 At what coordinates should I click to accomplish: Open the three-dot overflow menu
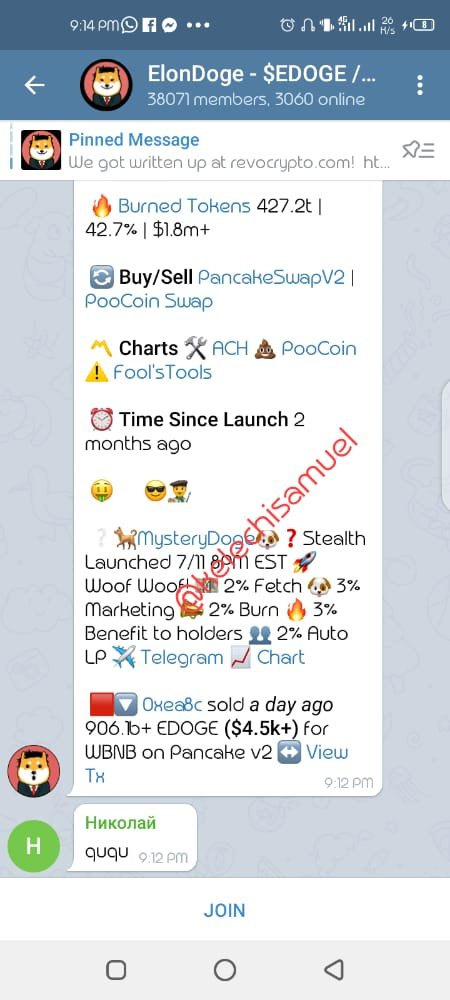[x=419, y=85]
